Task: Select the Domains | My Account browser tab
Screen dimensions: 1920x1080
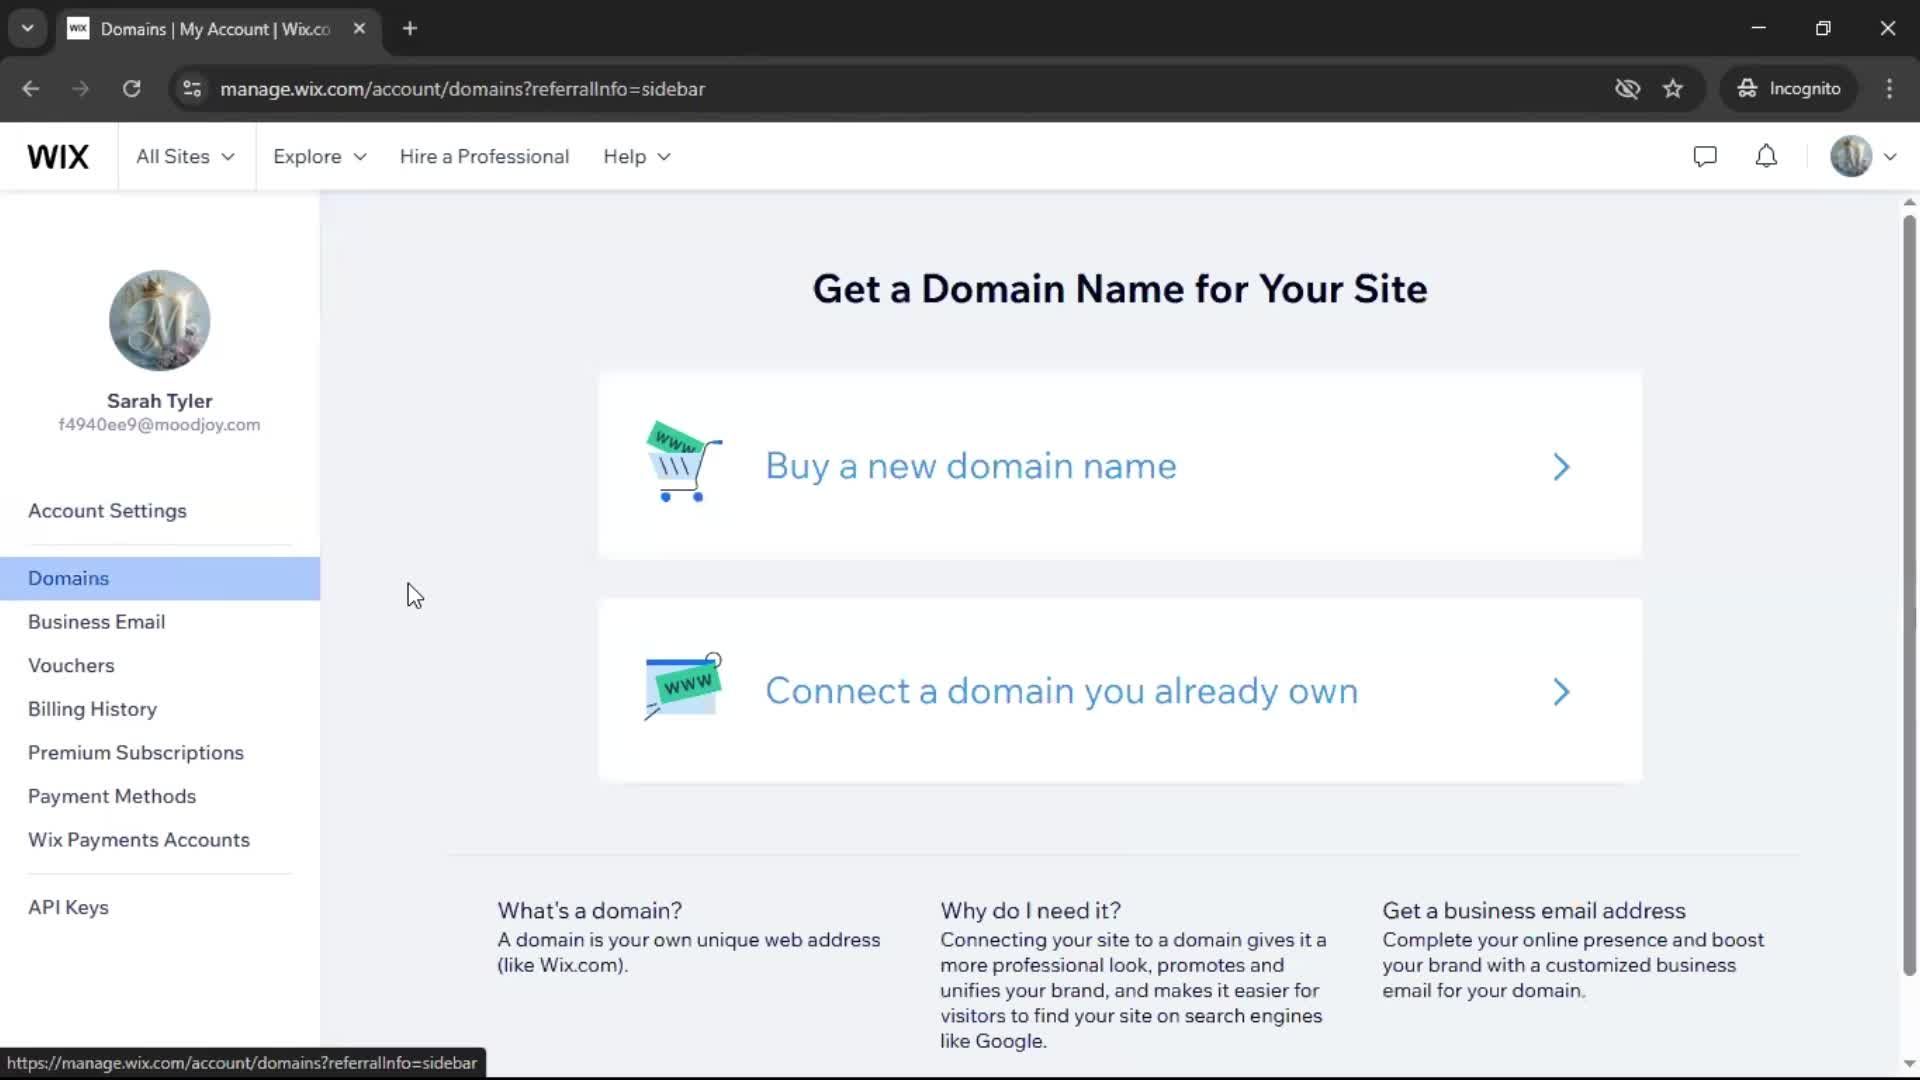Action: (x=215, y=29)
